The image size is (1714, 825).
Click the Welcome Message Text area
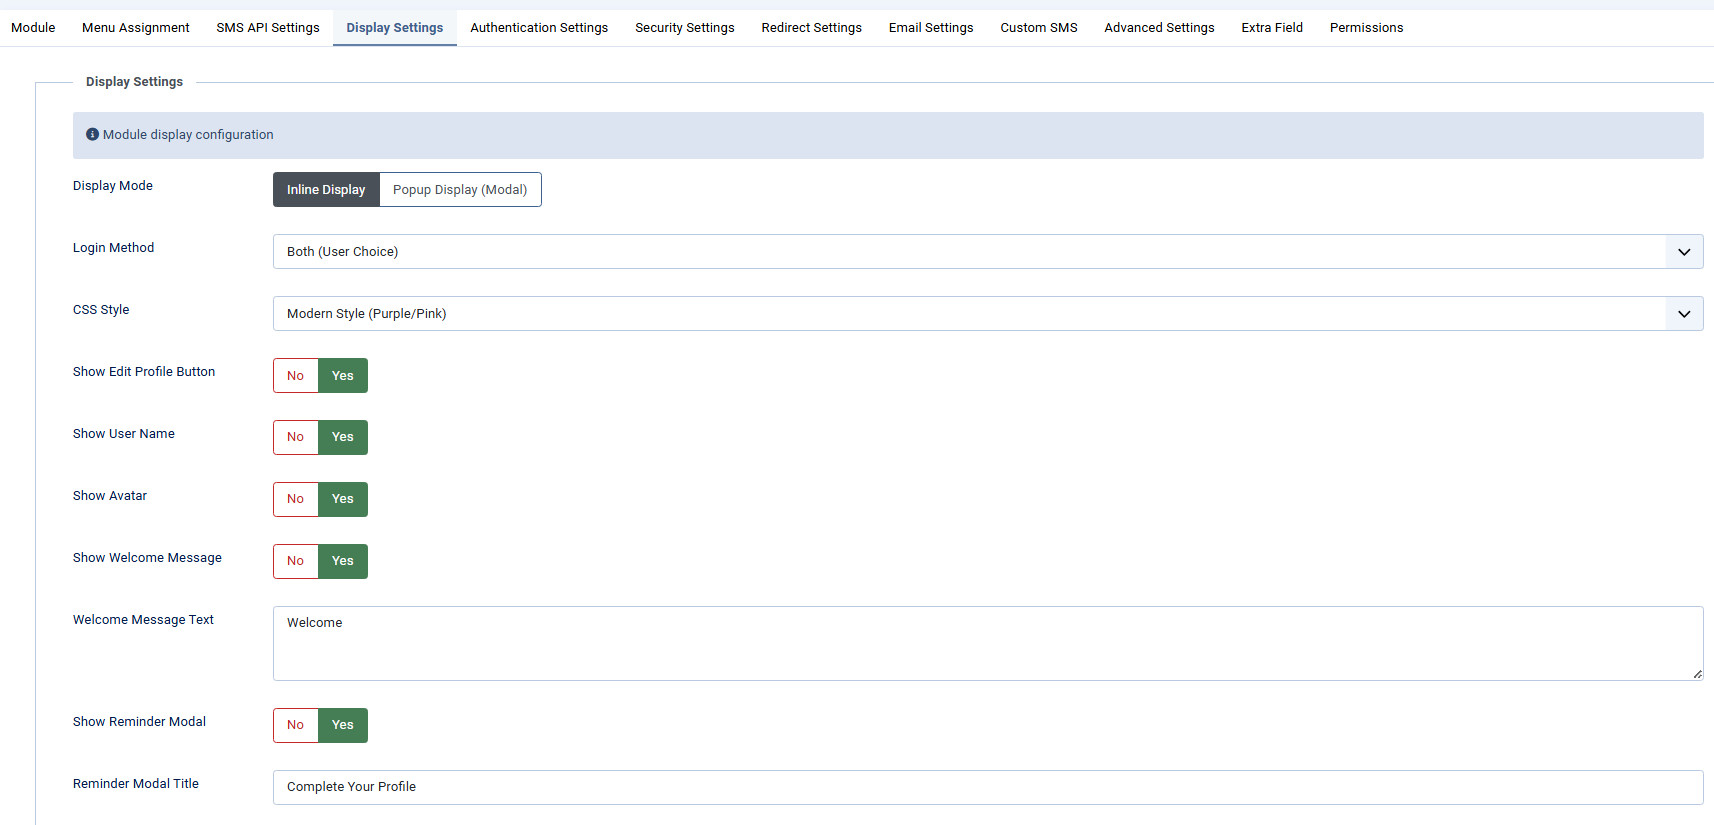987,643
